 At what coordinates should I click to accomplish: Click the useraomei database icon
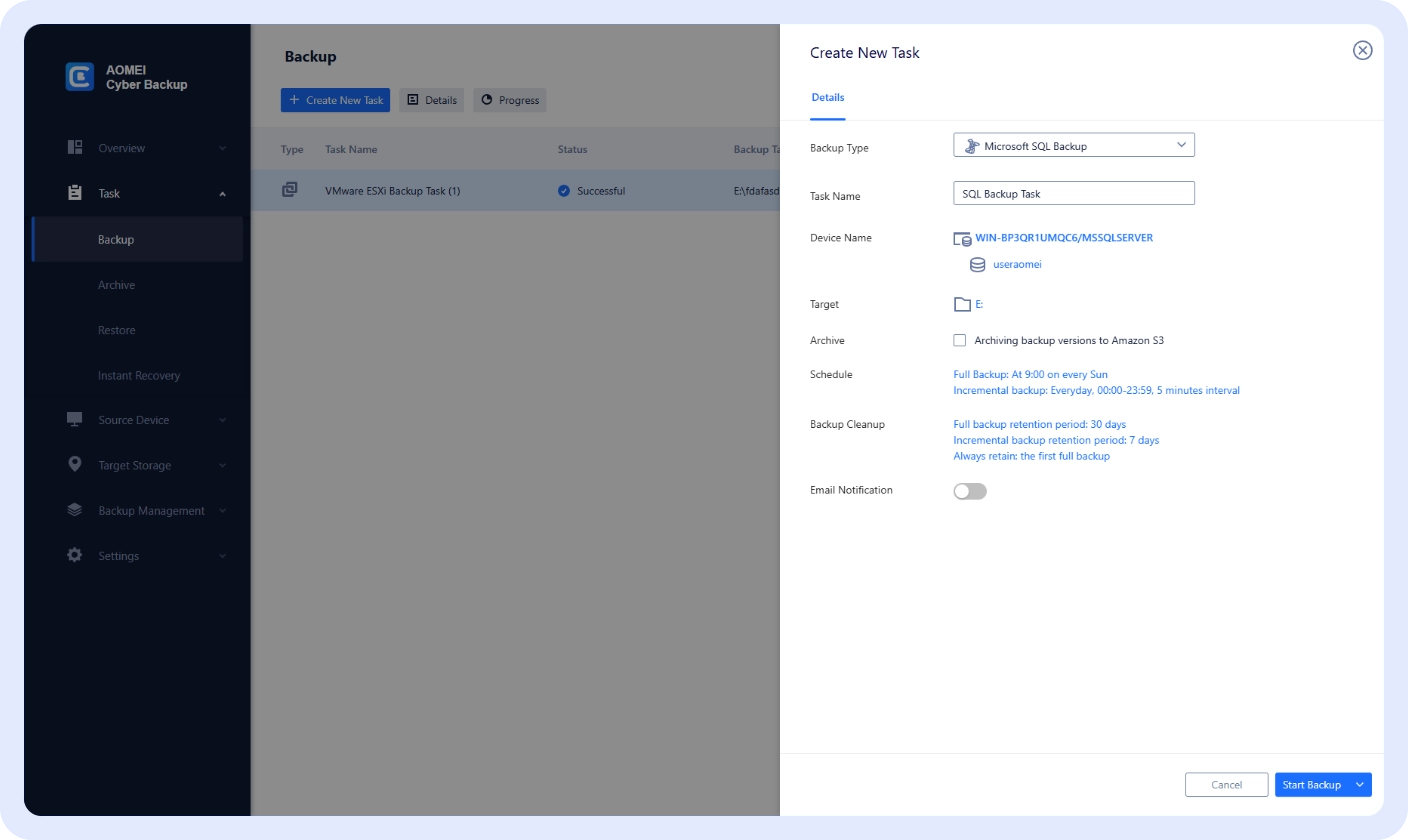tap(978, 265)
